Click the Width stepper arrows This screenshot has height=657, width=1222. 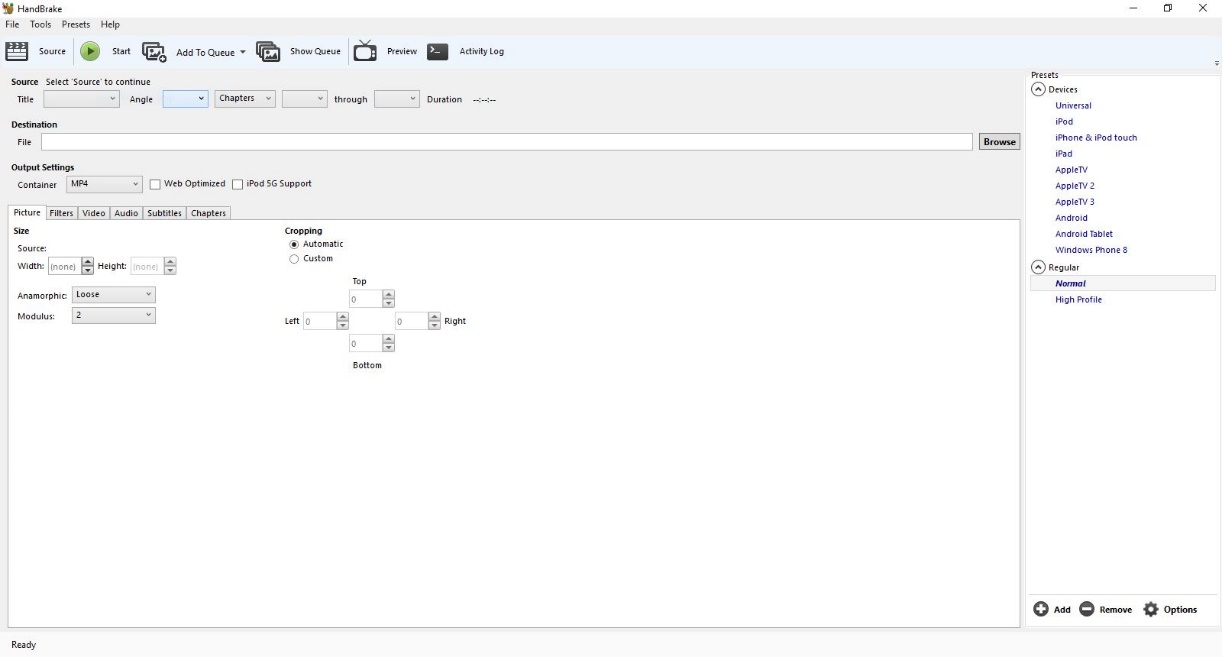tap(87, 266)
